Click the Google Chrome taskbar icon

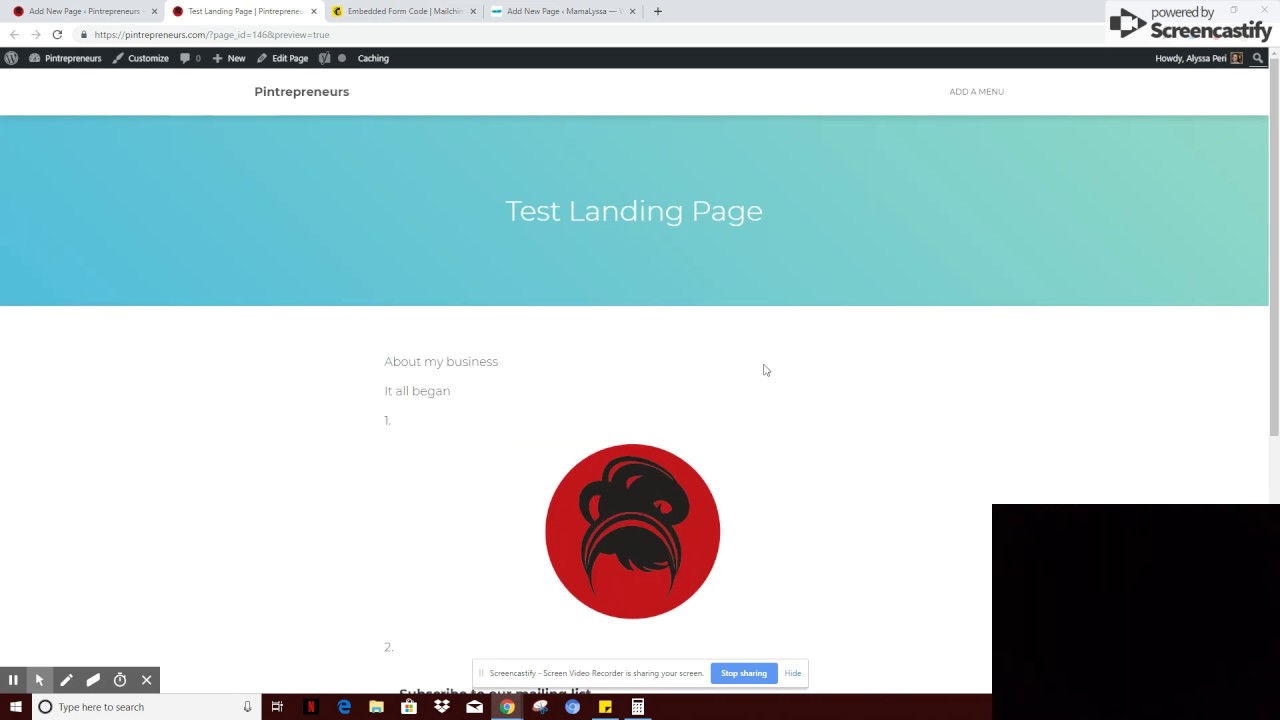coord(507,707)
